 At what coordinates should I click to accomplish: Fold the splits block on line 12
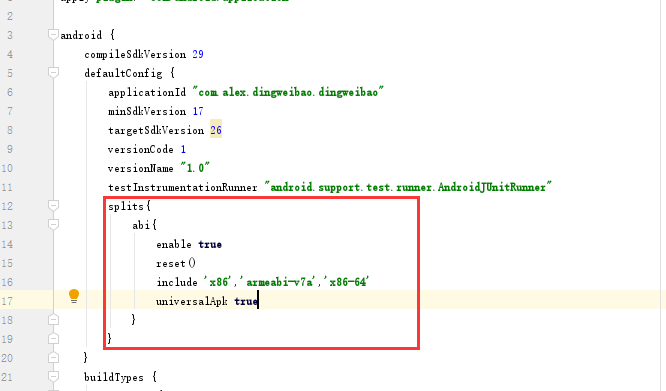click(53, 206)
